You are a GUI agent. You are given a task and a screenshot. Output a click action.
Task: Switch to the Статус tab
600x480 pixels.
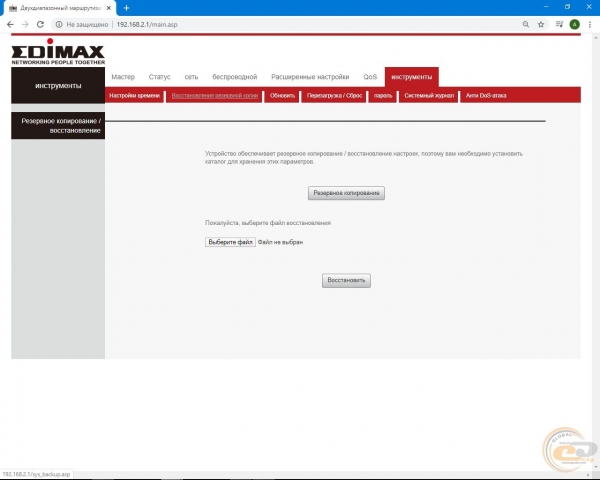[x=160, y=77]
